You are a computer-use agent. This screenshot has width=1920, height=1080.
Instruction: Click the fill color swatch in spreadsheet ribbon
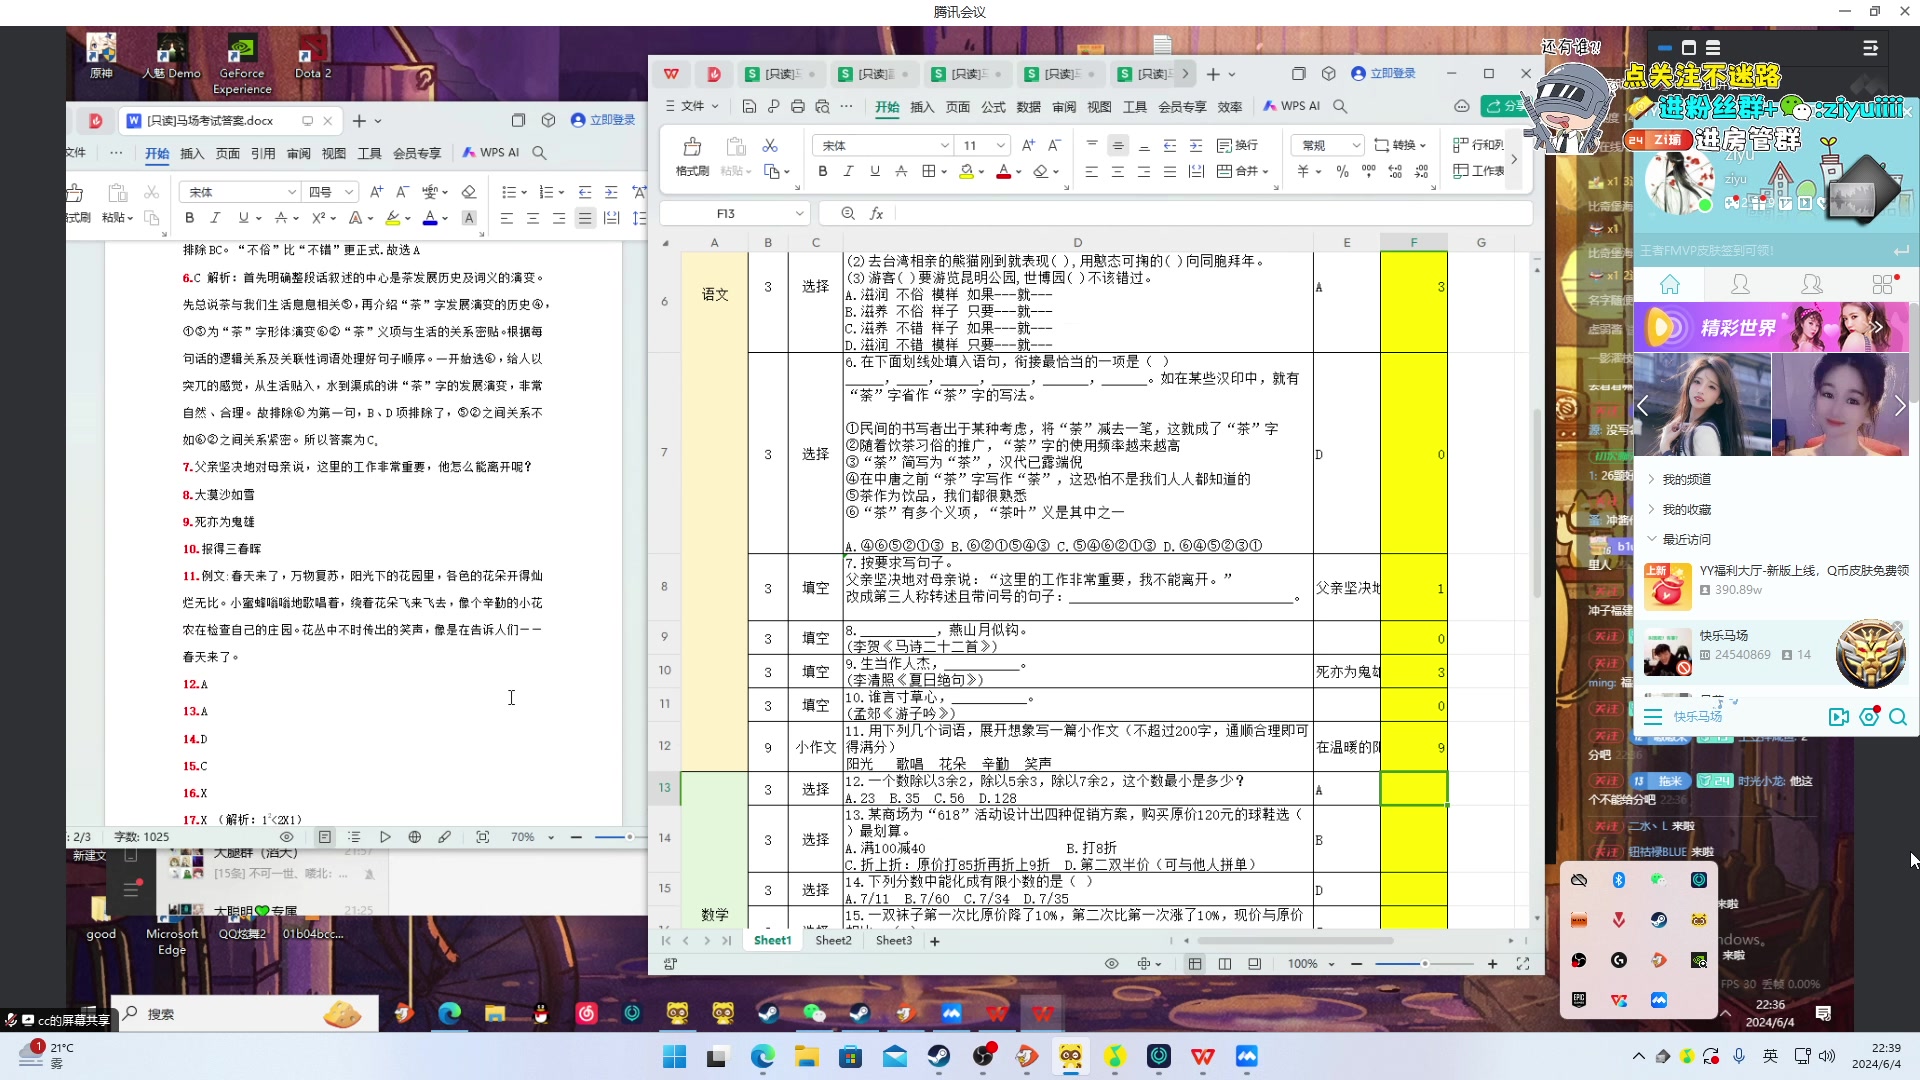coord(966,172)
